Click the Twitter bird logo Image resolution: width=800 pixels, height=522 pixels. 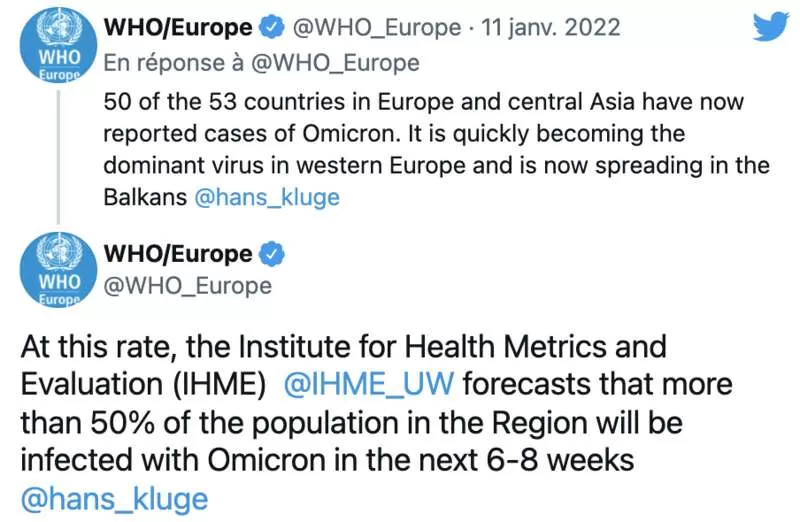771,27
